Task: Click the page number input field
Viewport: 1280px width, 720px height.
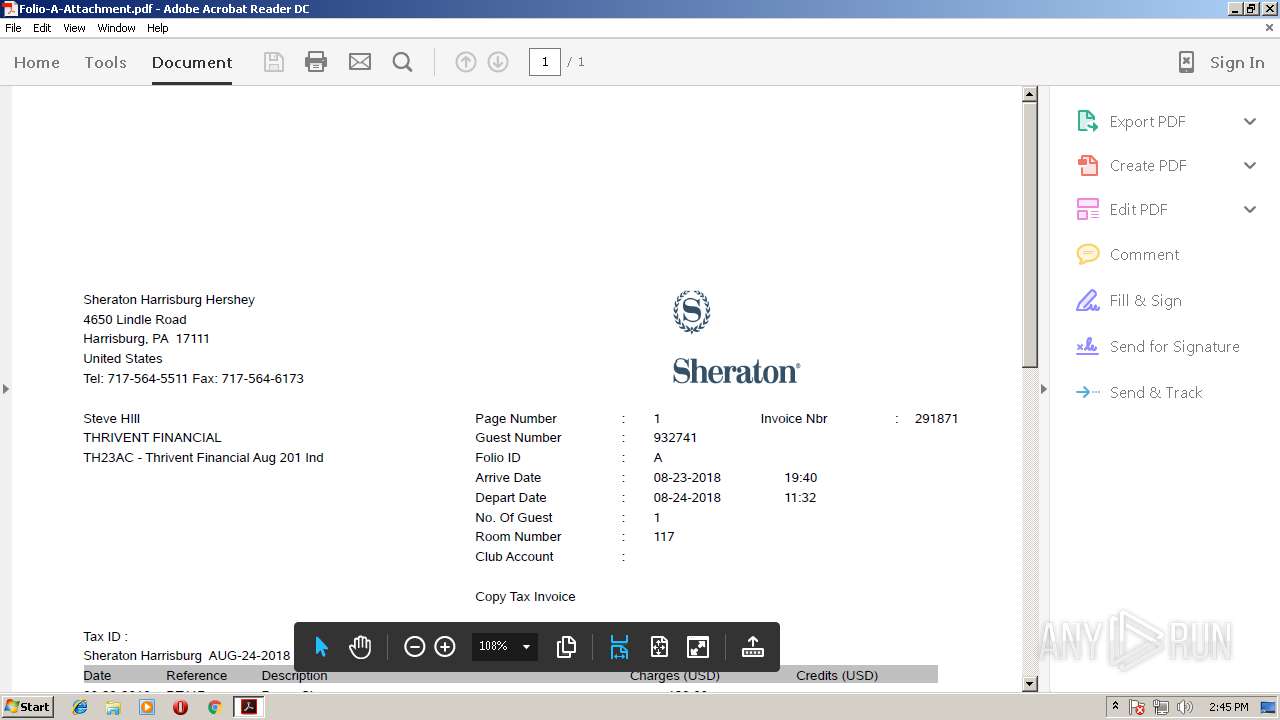Action: [545, 62]
